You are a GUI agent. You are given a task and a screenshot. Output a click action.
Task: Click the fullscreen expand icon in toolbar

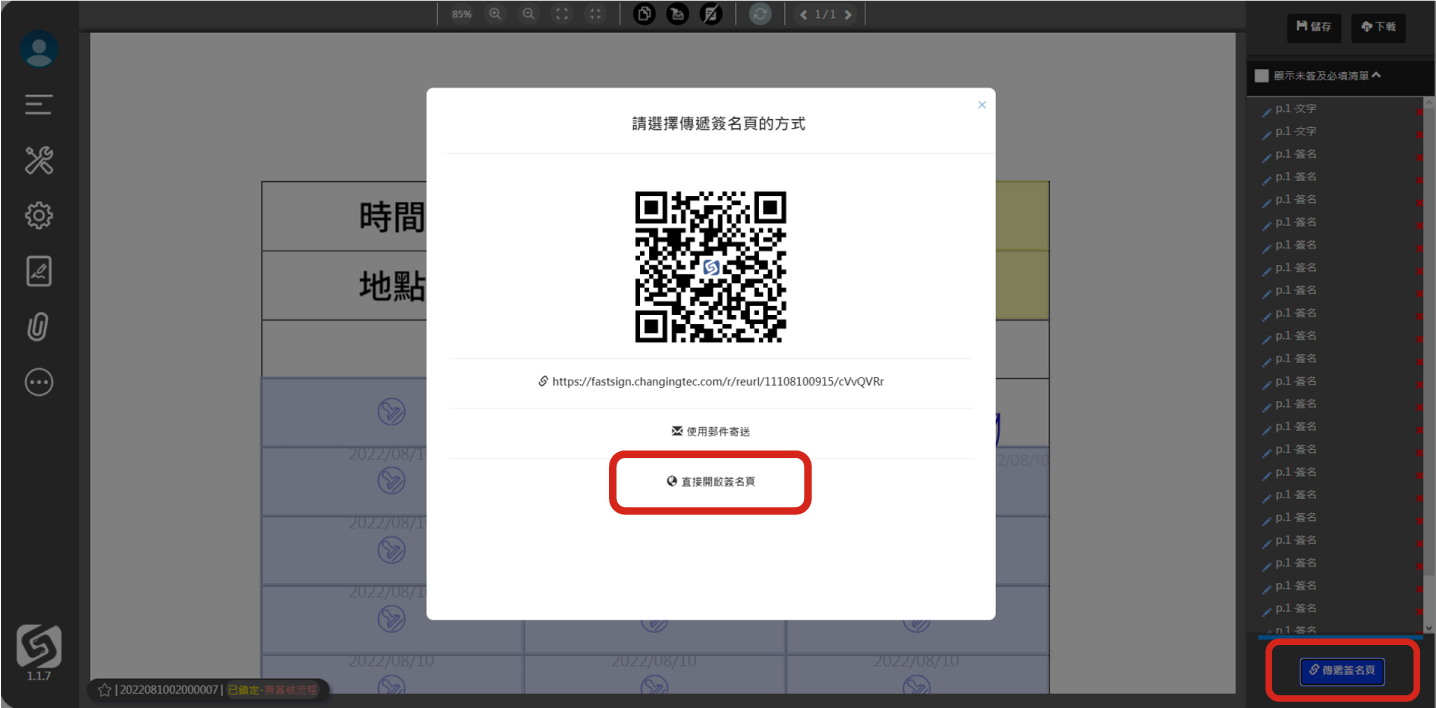562,14
